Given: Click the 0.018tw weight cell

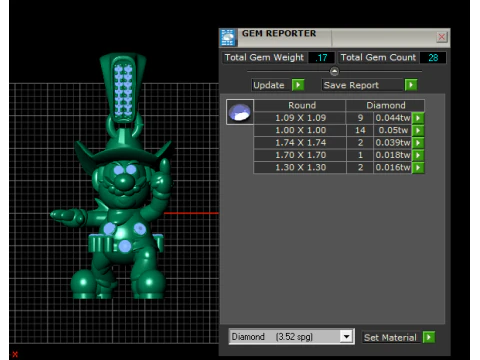Looking at the screenshot, I should [393, 155].
